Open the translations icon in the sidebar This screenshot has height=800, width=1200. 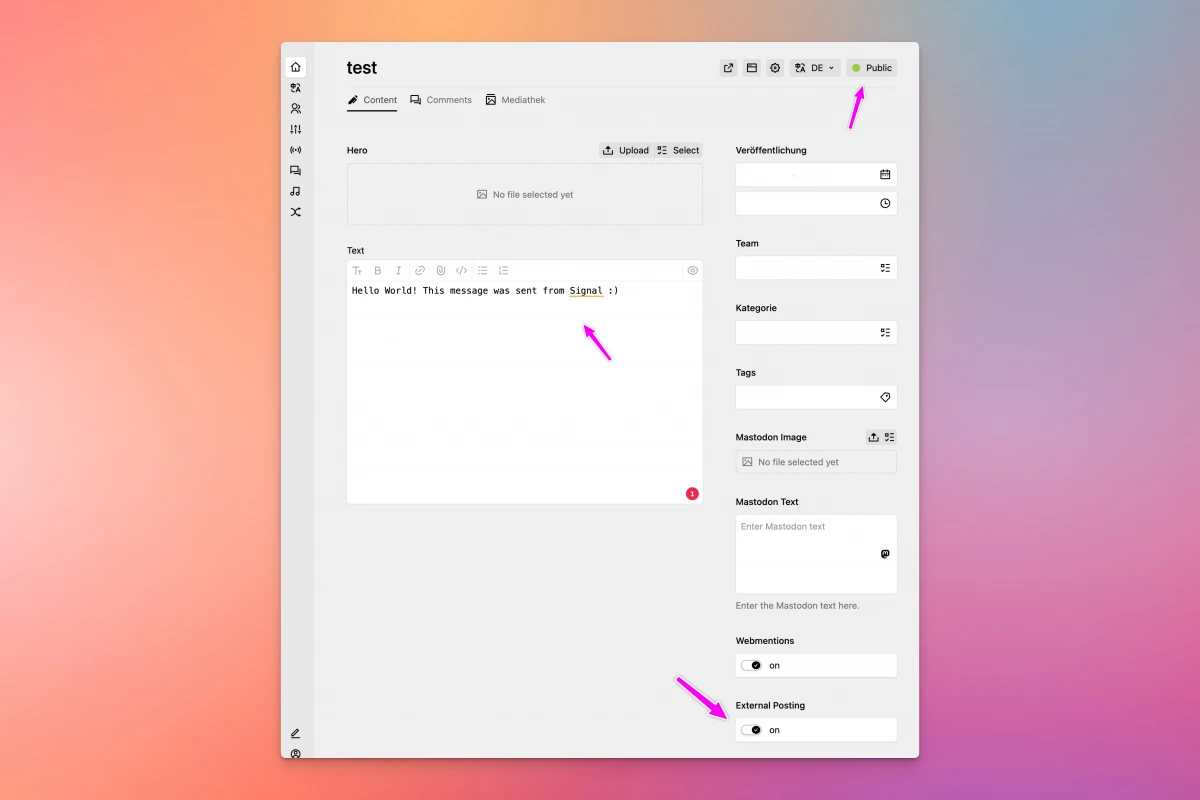pyautogui.click(x=295, y=88)
